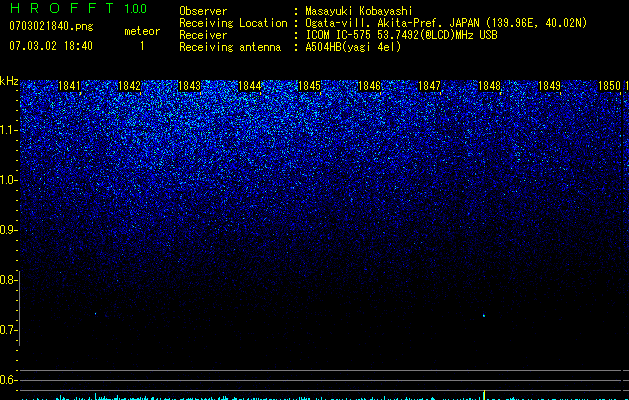This screenshot has width=629, height=400.
Task: Click the Receiver label
Action: (203, 35)
